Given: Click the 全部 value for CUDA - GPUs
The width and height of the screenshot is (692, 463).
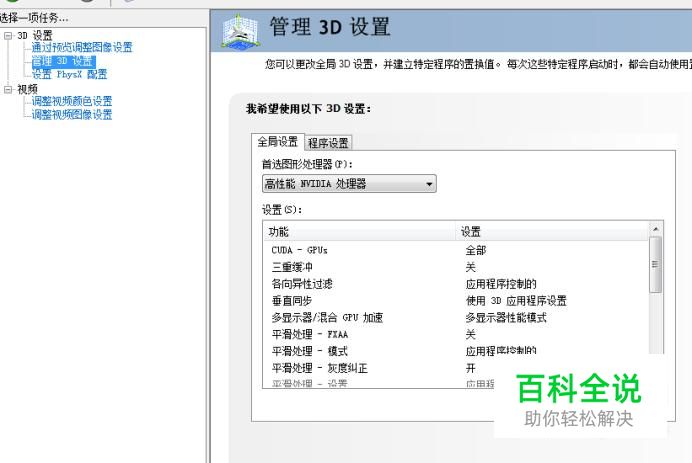Looking at the screenshot, I should 476,250.
